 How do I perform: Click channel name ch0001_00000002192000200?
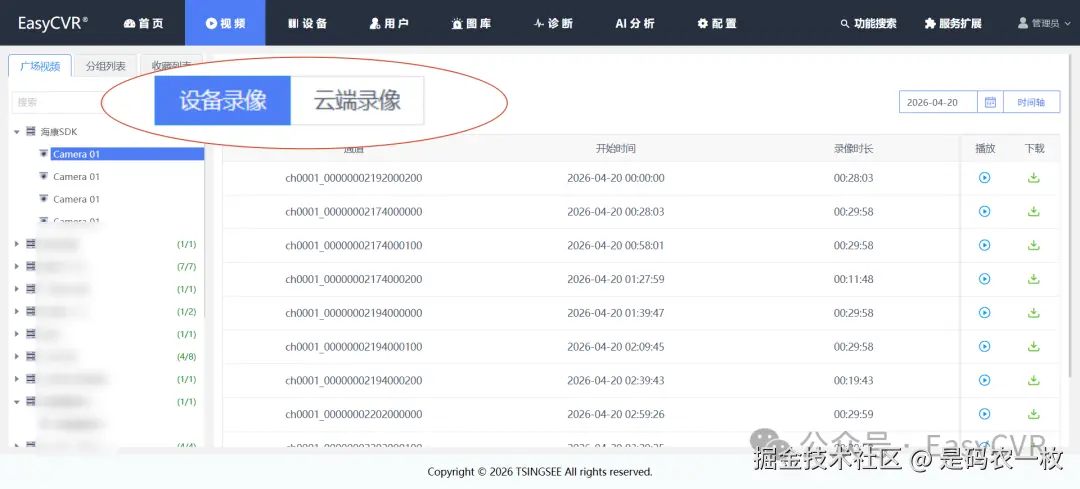point(354,178)
